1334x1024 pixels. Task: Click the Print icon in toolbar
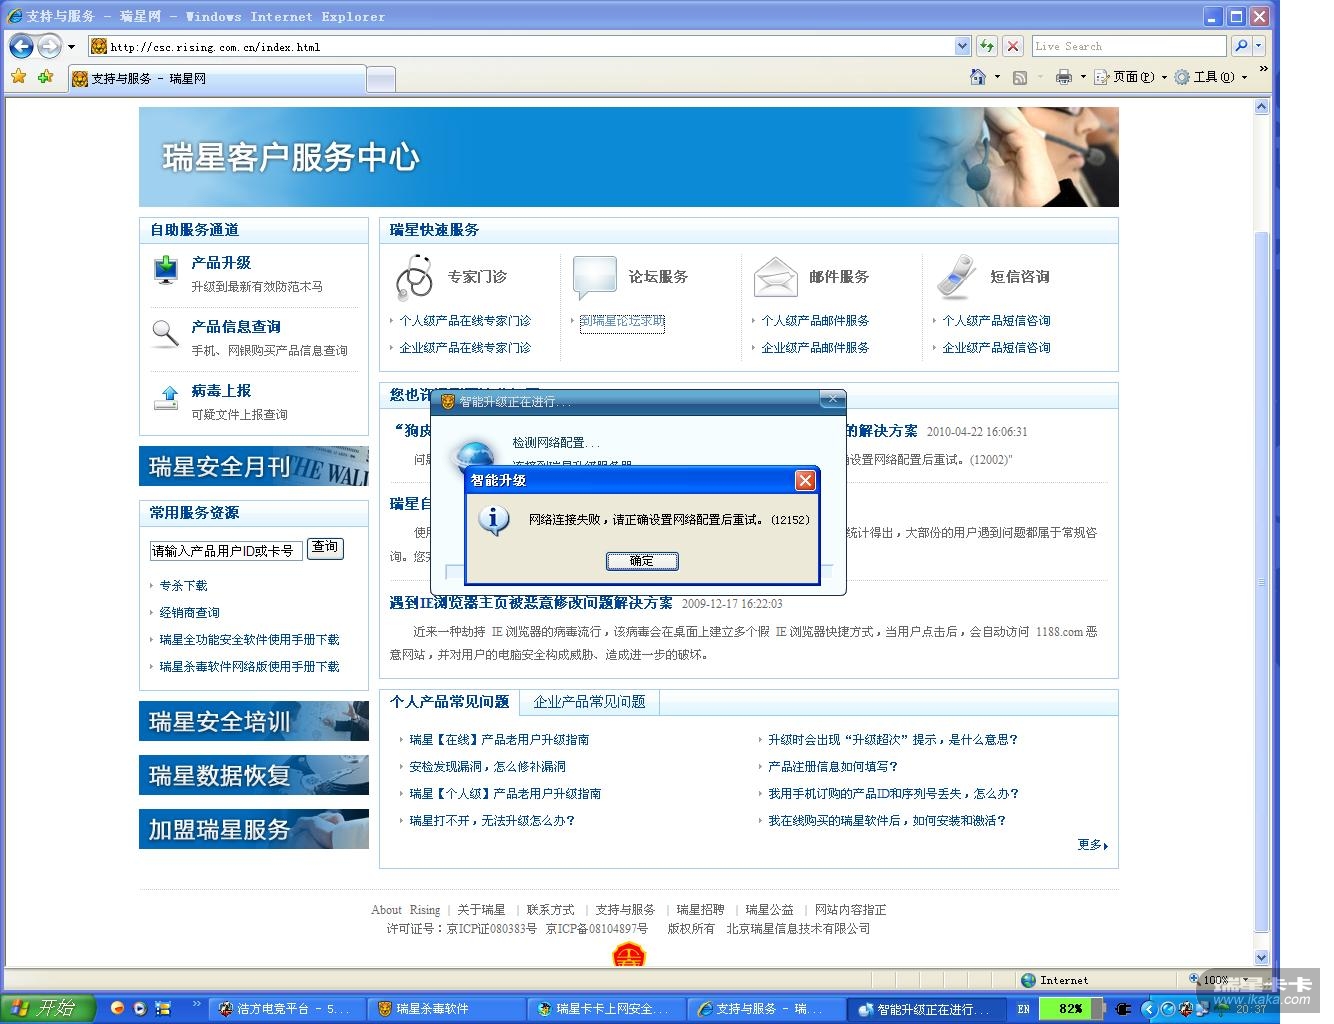[x=1064, y=77]
